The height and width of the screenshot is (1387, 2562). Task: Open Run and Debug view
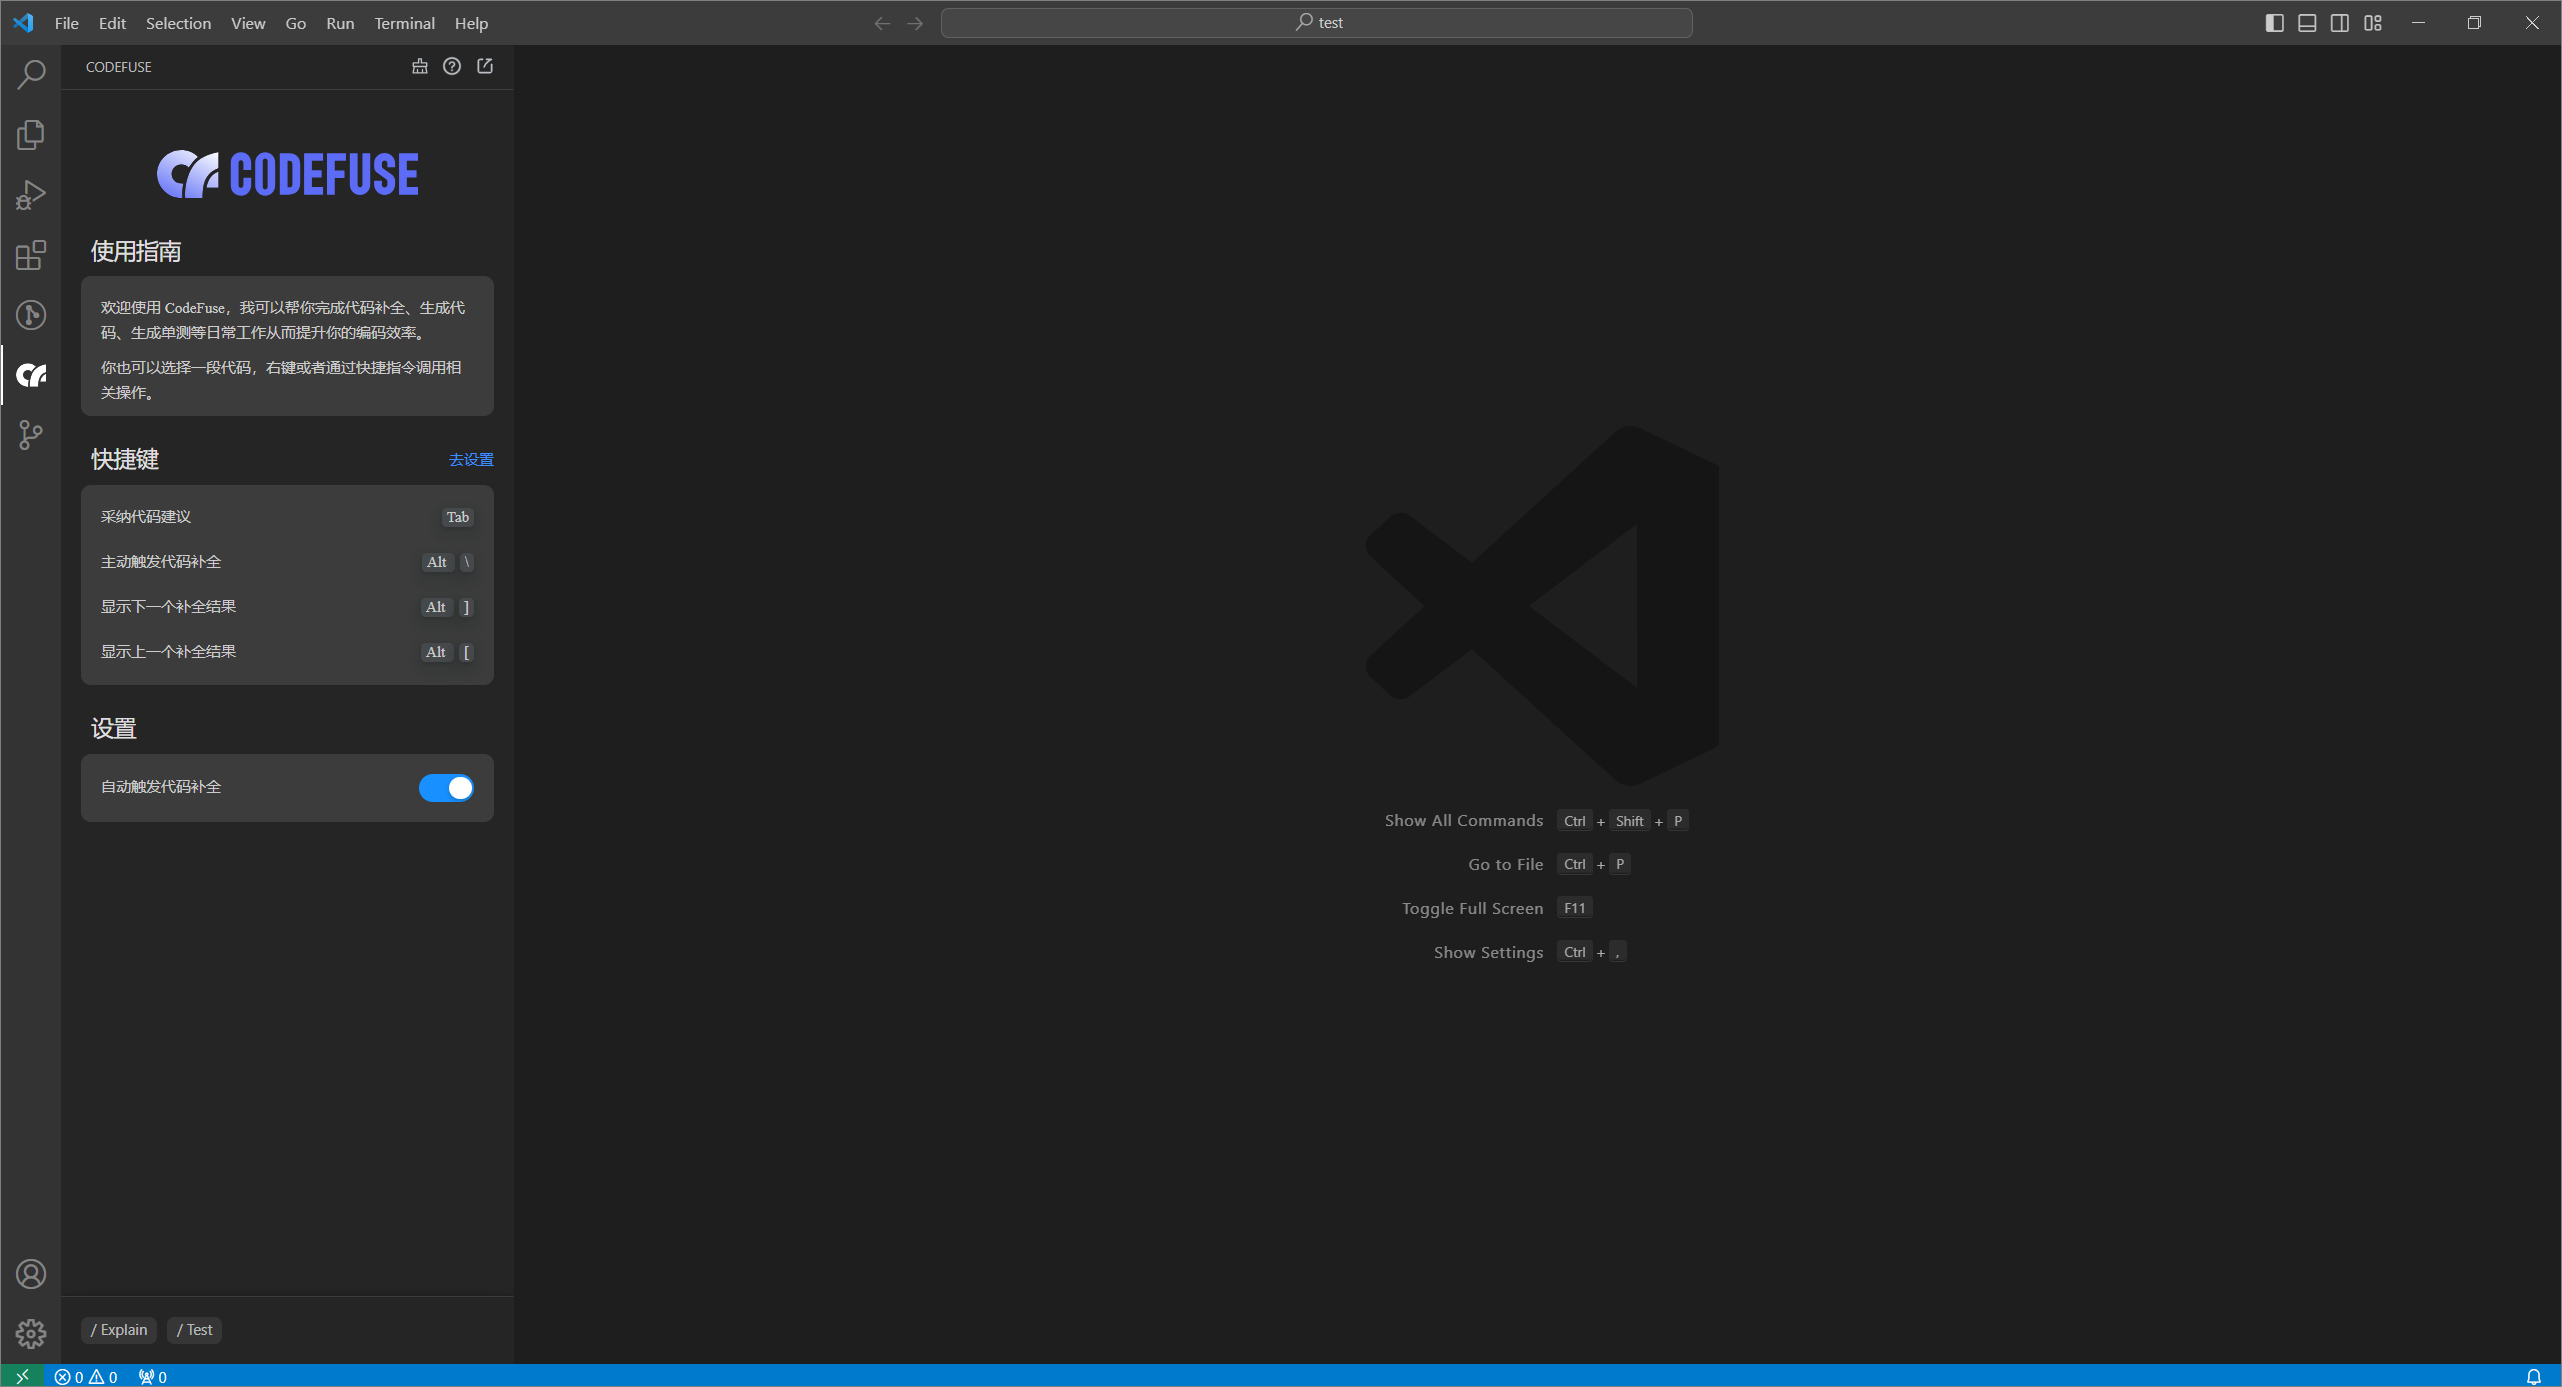click(x=31, y=195)
